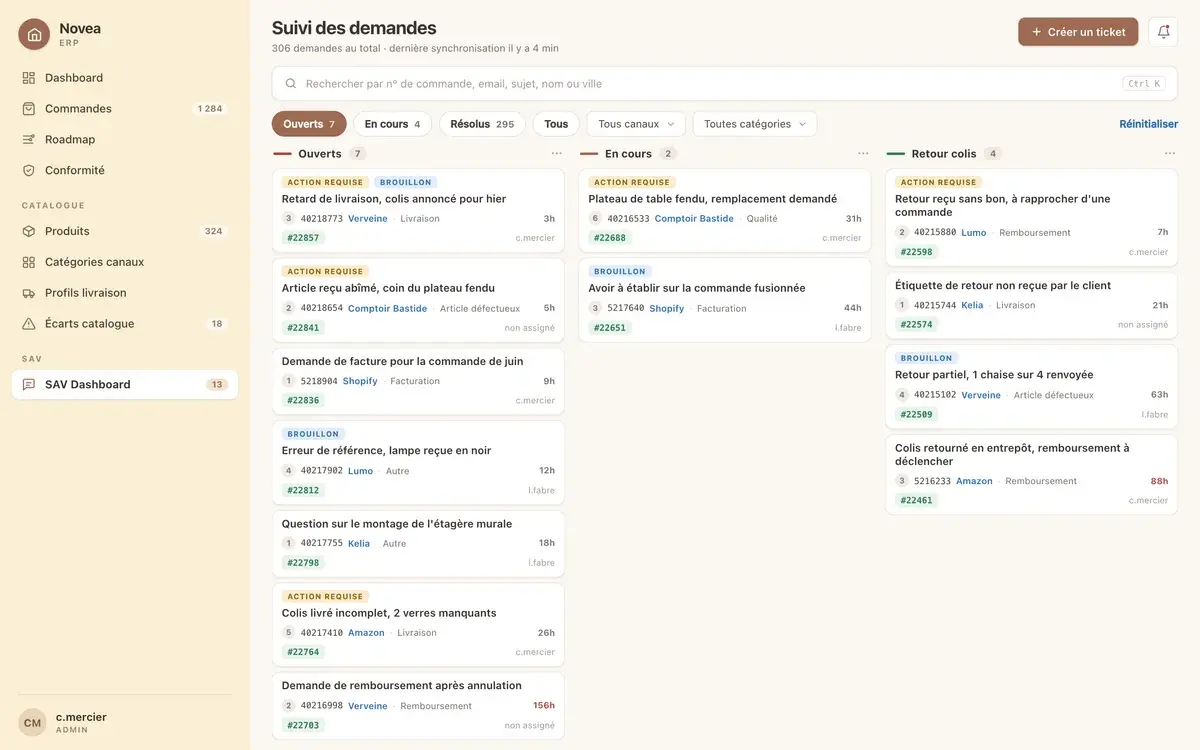Open the Retour colis column options menu
Viewport: 1200px width, 750px height.
click(x=1170, y=154)
